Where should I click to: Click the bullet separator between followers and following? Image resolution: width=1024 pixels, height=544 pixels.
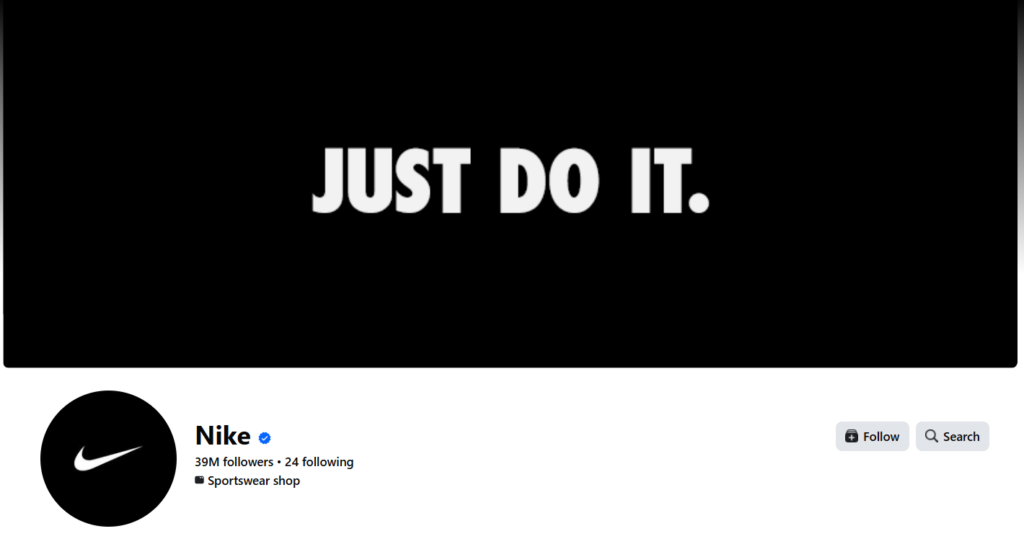[279, 462]
